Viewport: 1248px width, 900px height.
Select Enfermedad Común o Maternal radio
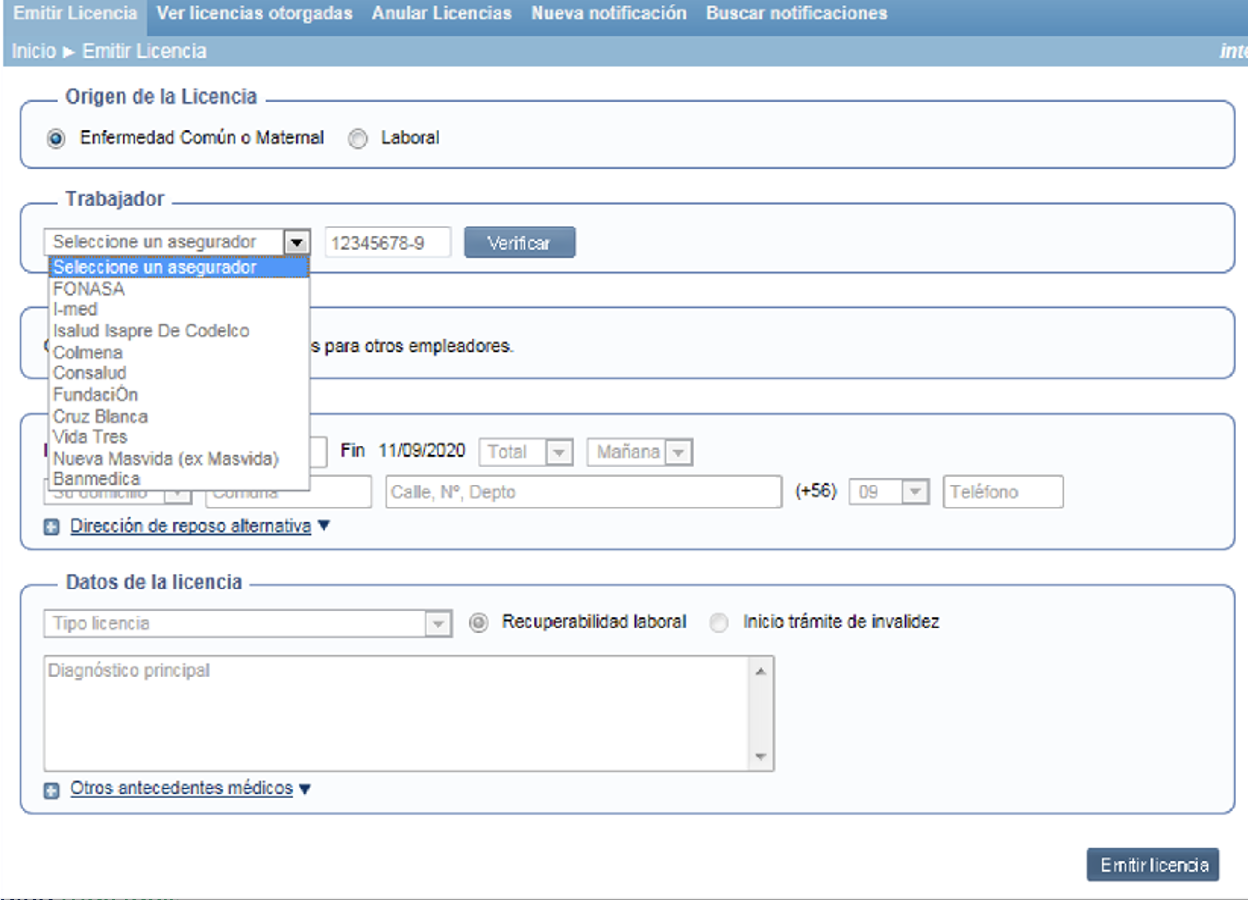[x=56, y=139]
